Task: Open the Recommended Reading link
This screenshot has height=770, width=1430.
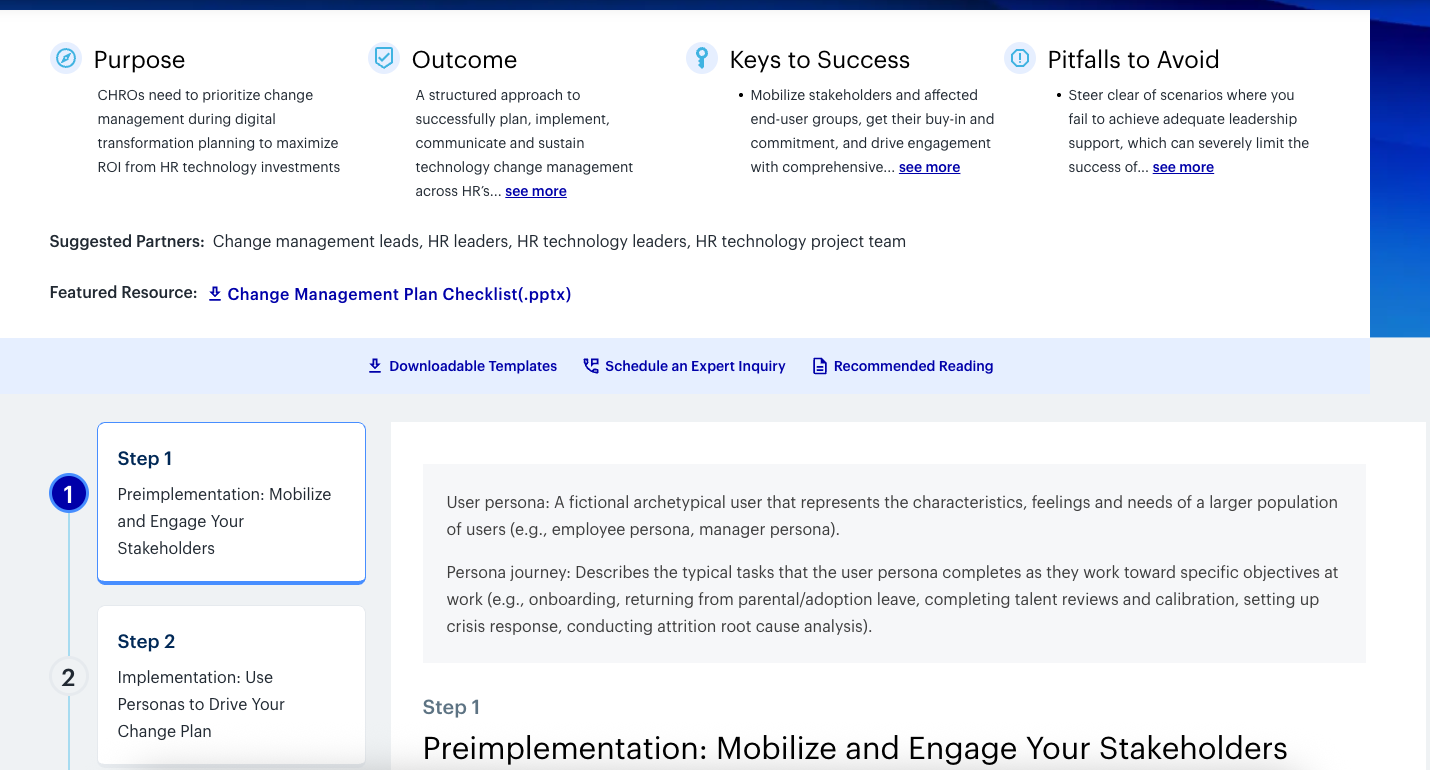Action: coord(913,366)
